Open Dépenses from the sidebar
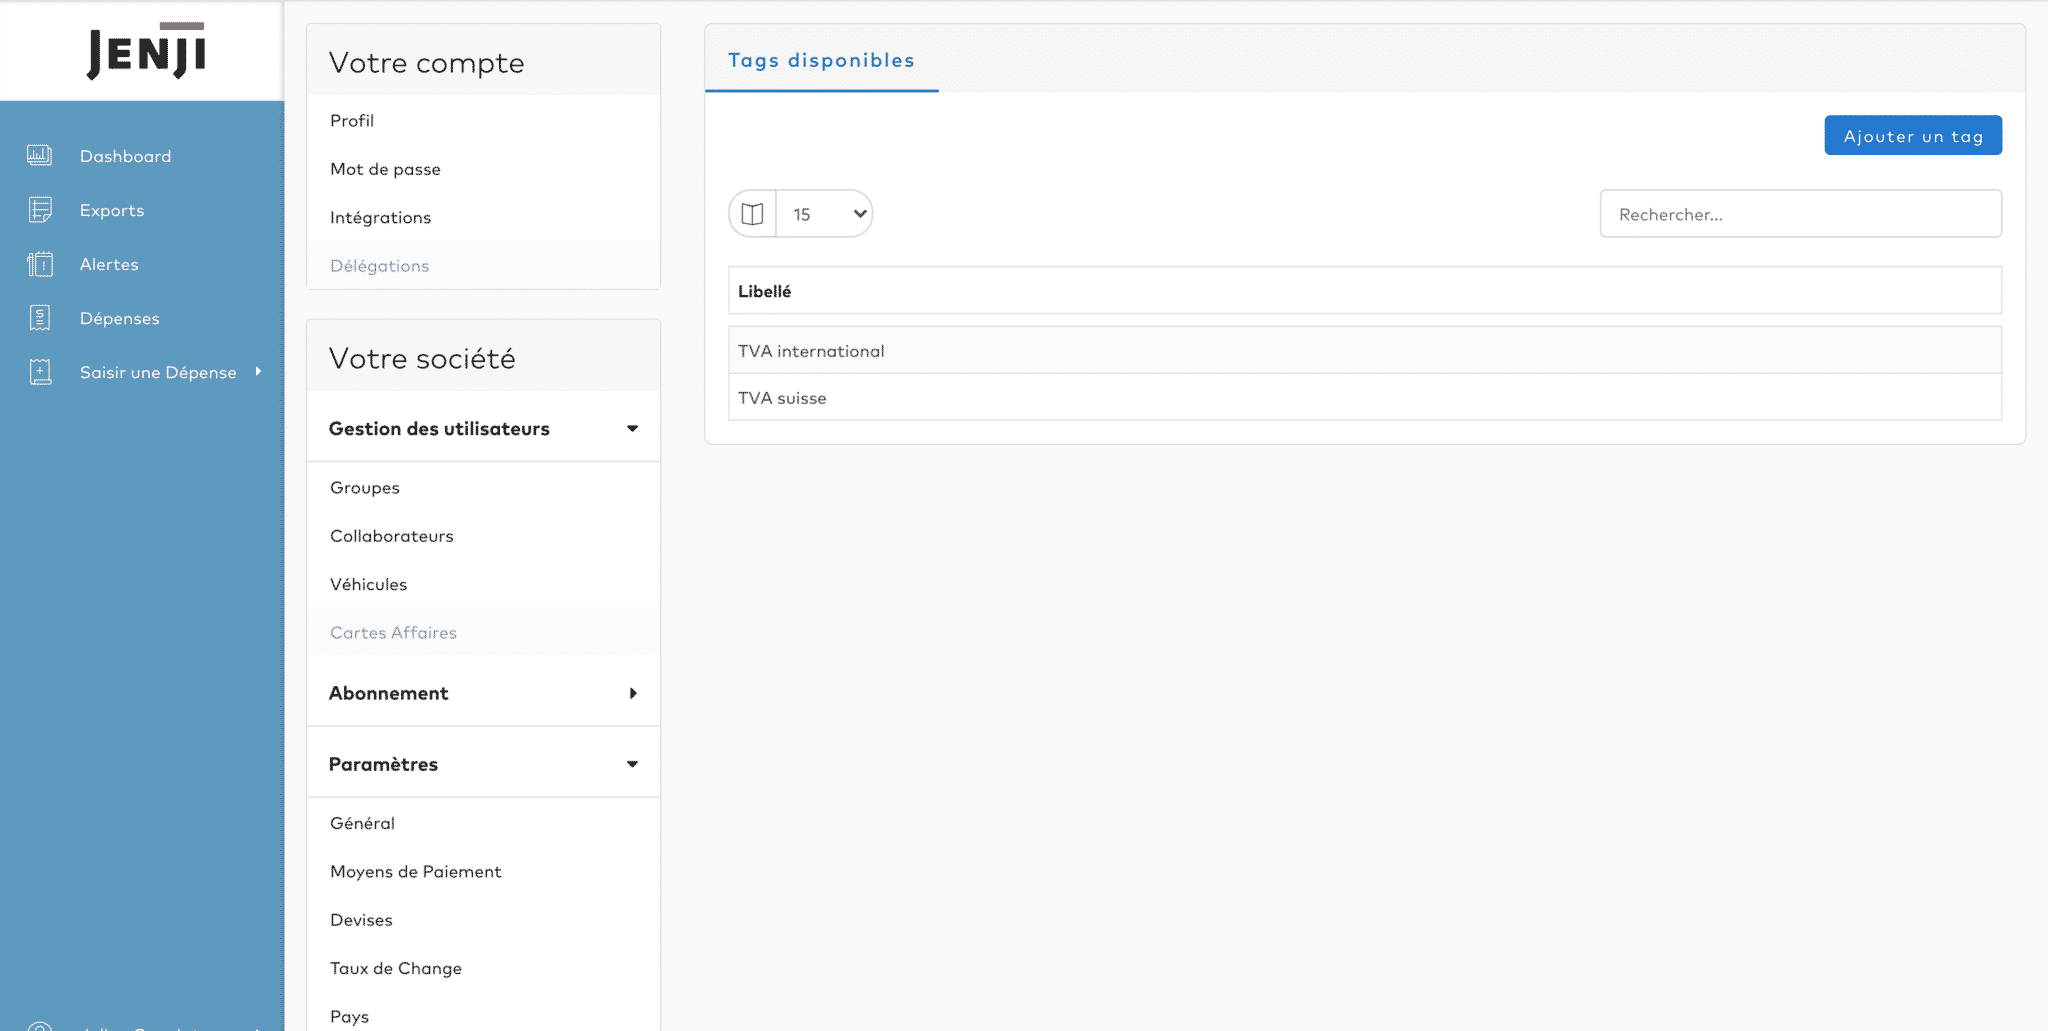2048x1031 pixels. click(120, 318)
